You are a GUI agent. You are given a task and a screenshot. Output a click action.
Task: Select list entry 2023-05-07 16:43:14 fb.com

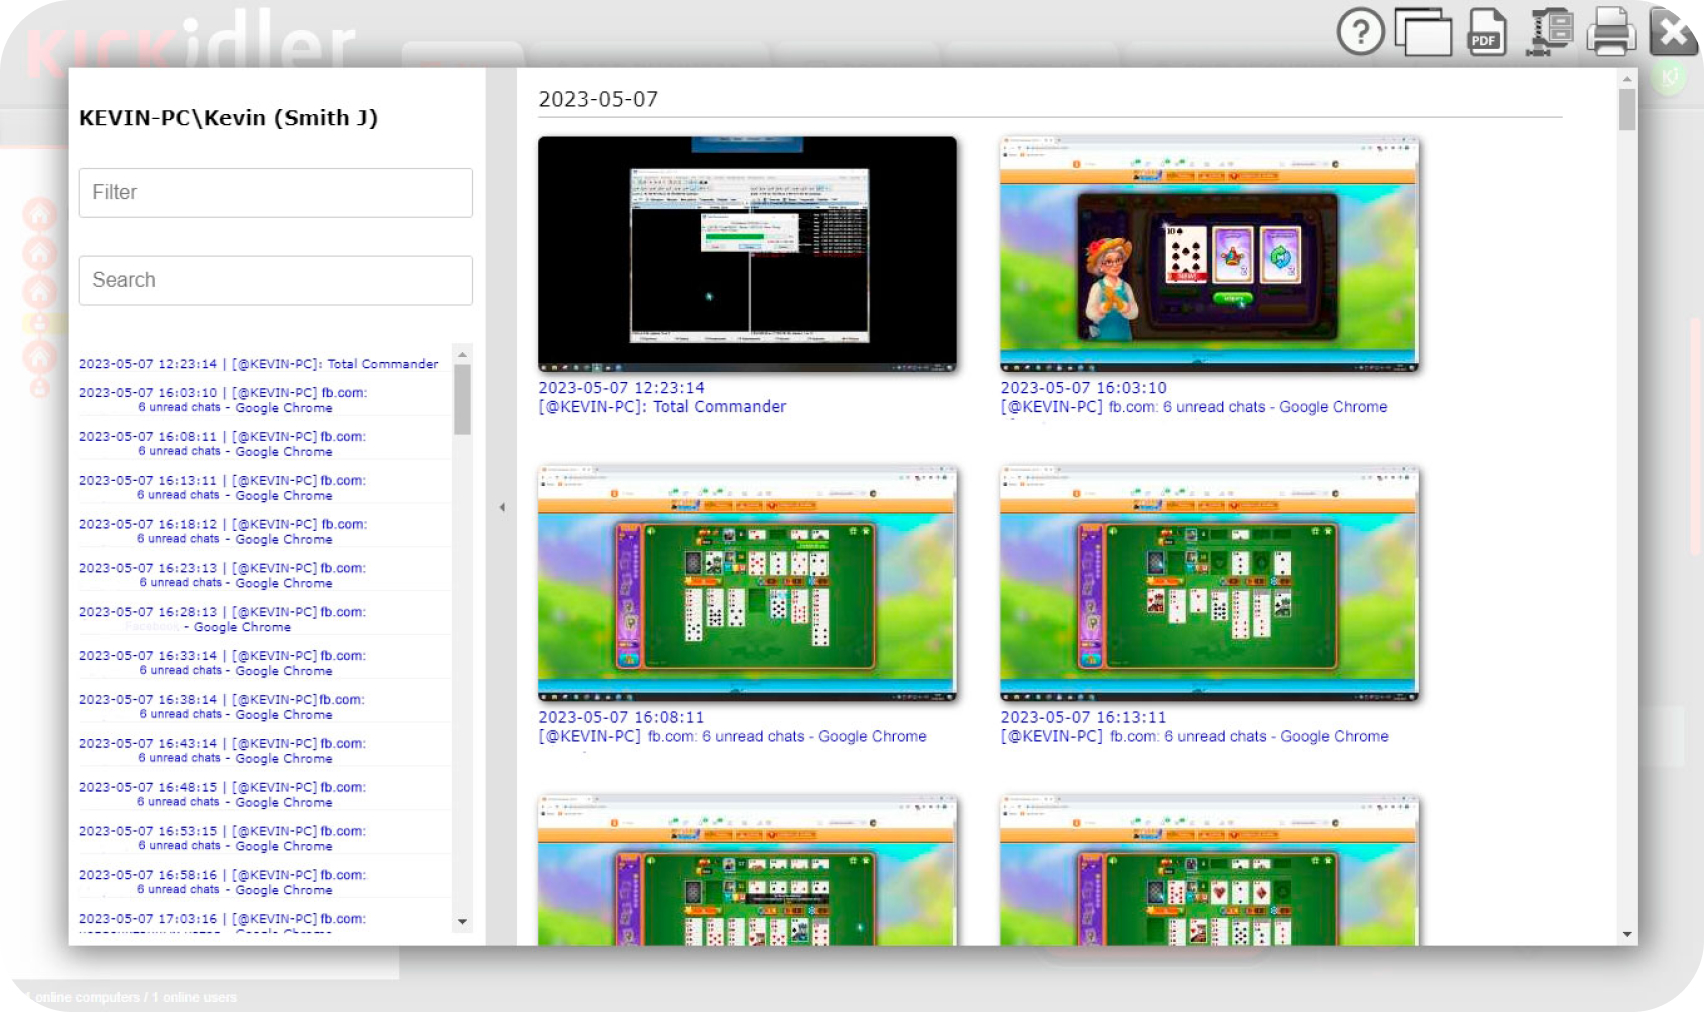coord(223,751)
